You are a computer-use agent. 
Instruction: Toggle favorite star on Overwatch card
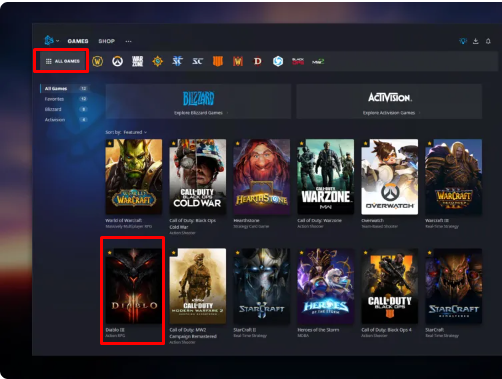click(x=365, y=144)
